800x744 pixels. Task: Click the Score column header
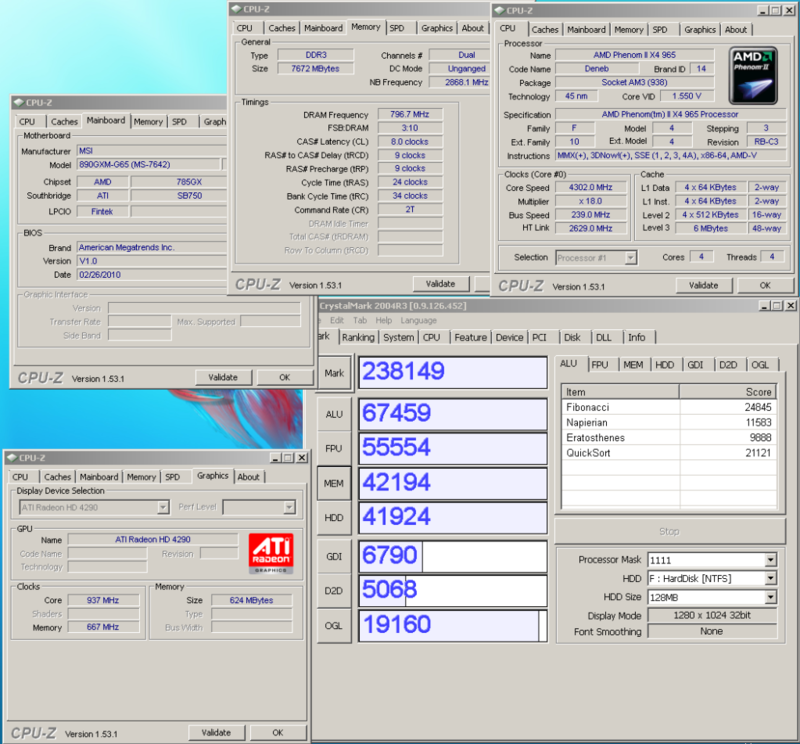click(727, 392)
